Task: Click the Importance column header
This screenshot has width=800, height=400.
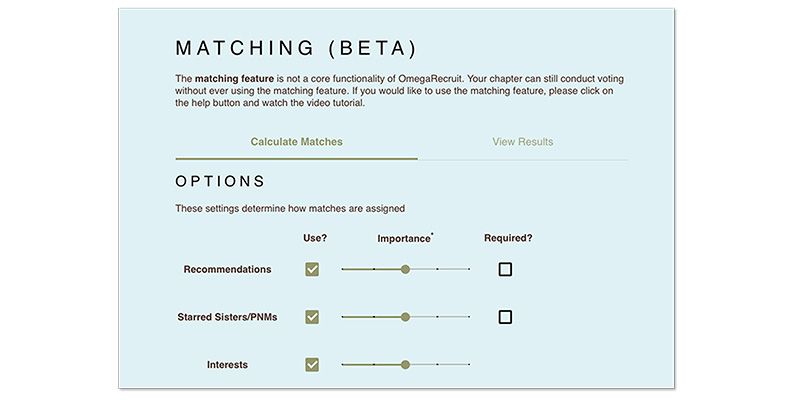Action: (404, 239)
